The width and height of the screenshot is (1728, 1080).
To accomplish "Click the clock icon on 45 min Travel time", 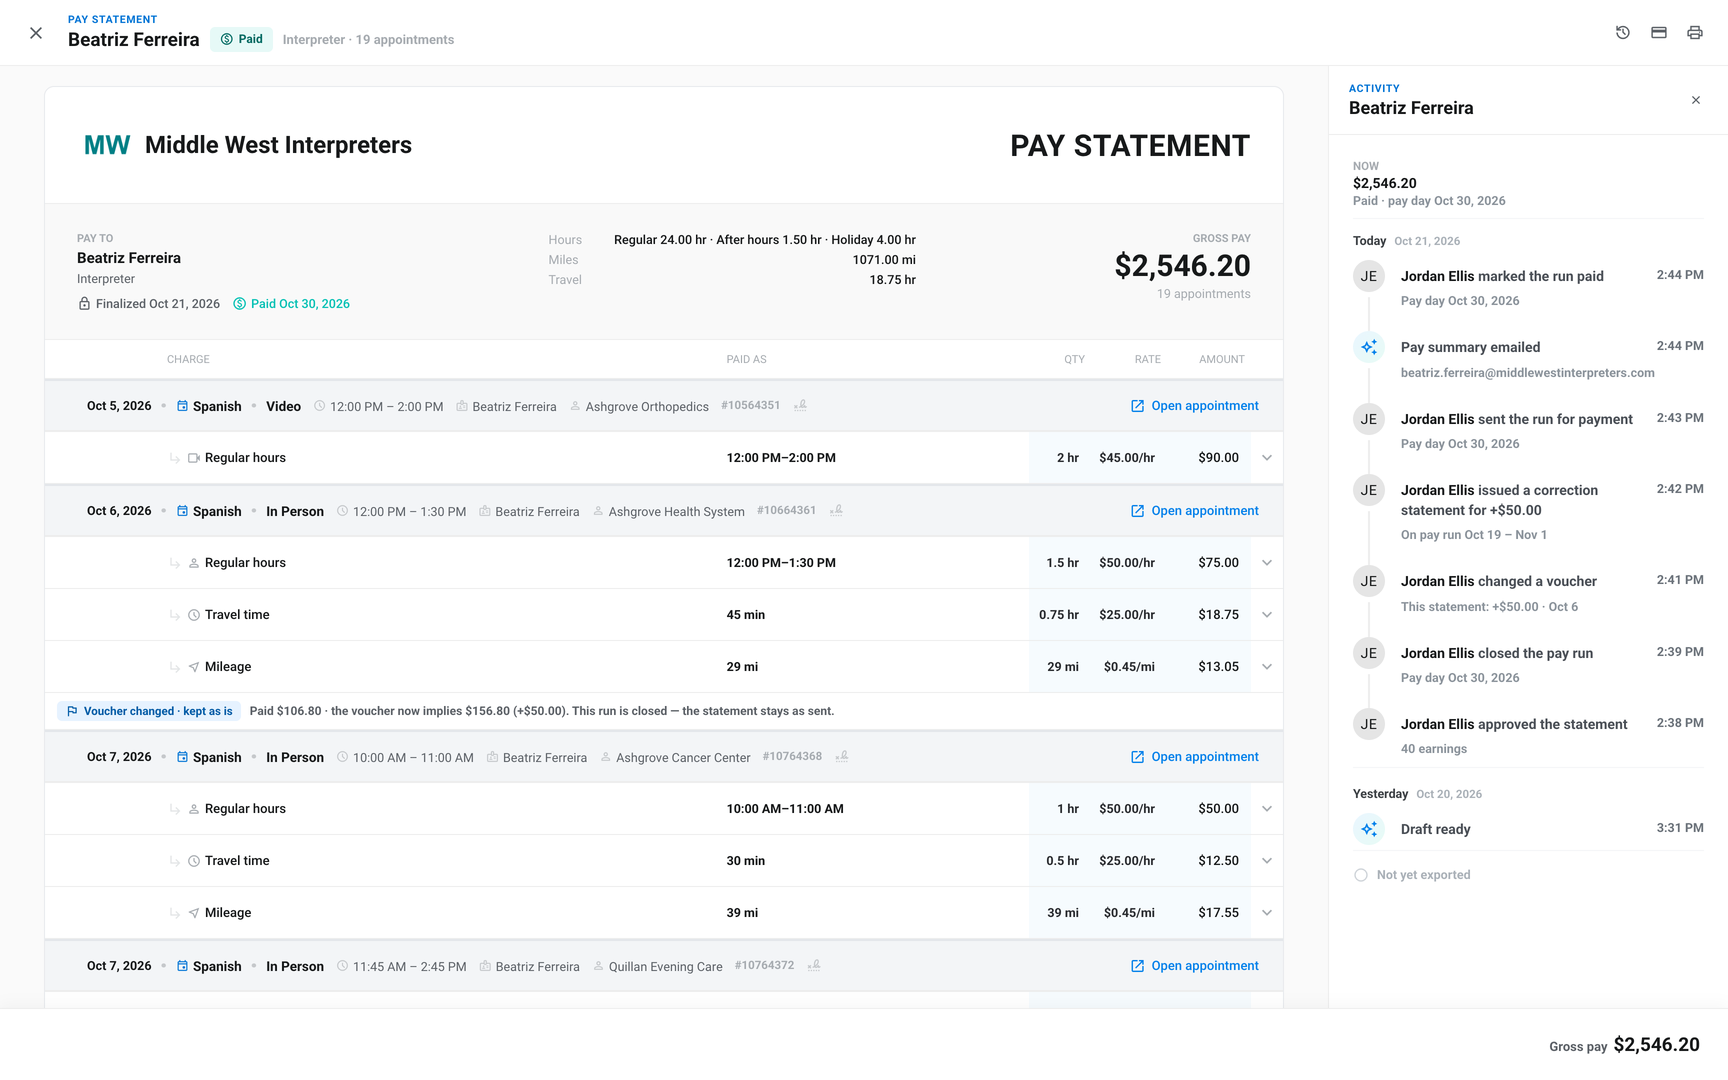I will point(194,615).
